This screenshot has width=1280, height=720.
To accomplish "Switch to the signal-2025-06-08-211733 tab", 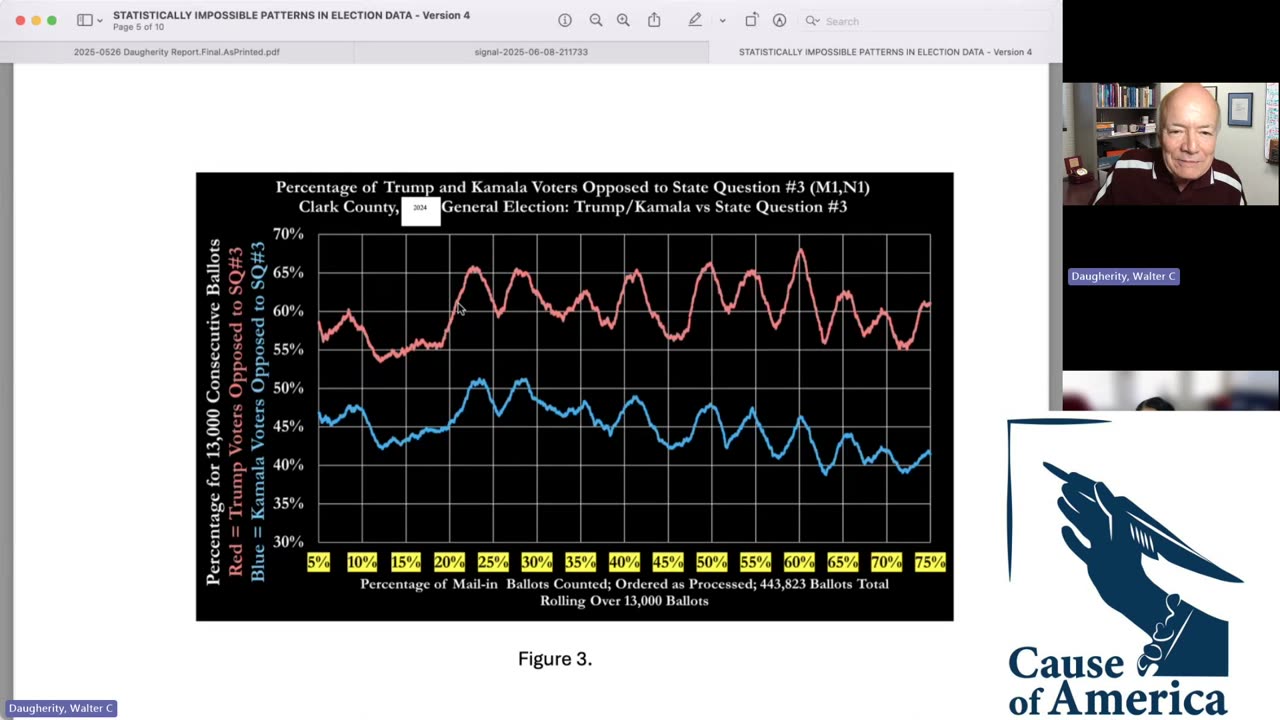I will click(531, 52).
